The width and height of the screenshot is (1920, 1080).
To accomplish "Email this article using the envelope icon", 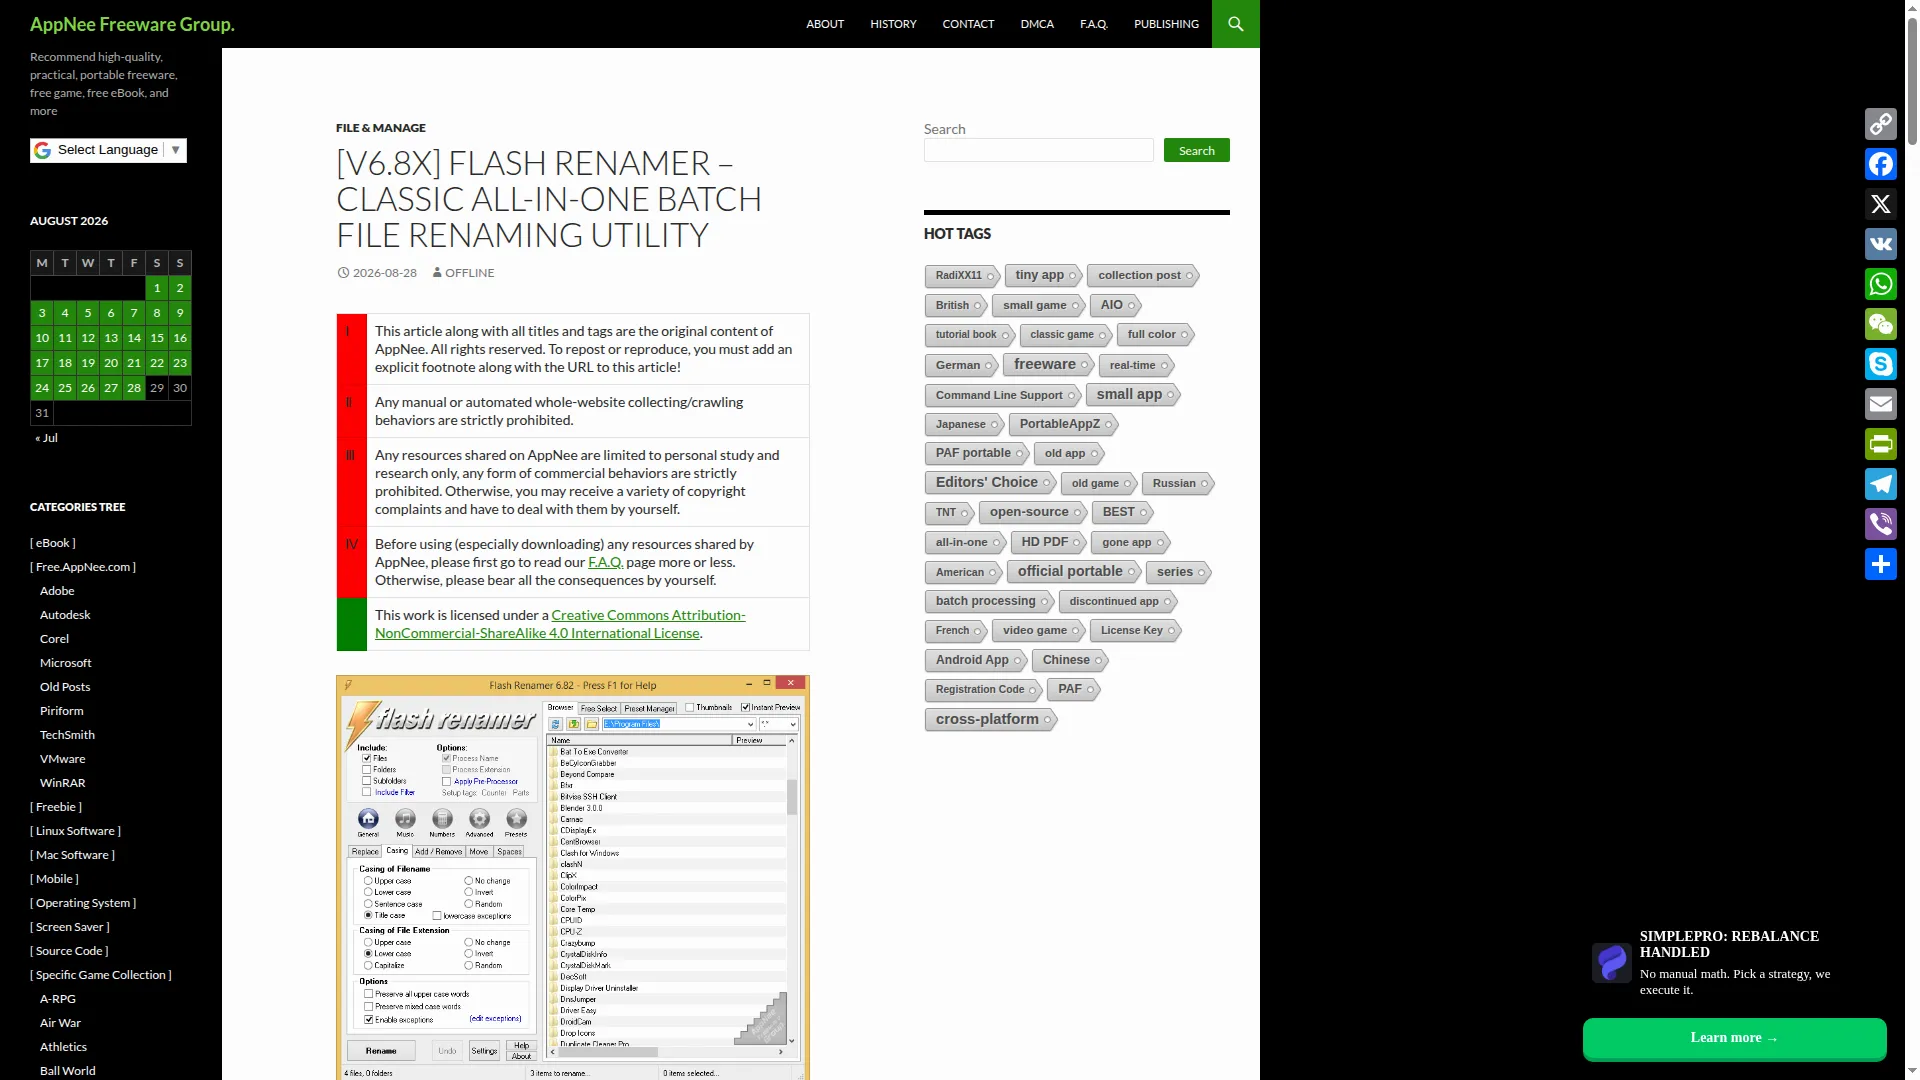I will click(1881, 404).
